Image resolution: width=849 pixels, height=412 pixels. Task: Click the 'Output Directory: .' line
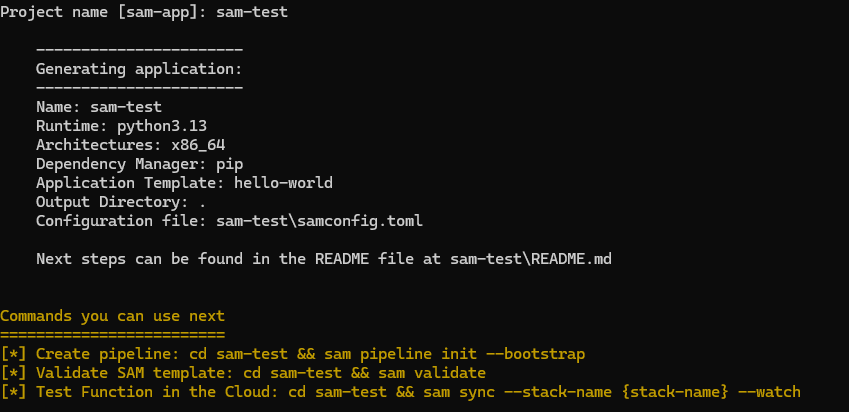(121, 202)
